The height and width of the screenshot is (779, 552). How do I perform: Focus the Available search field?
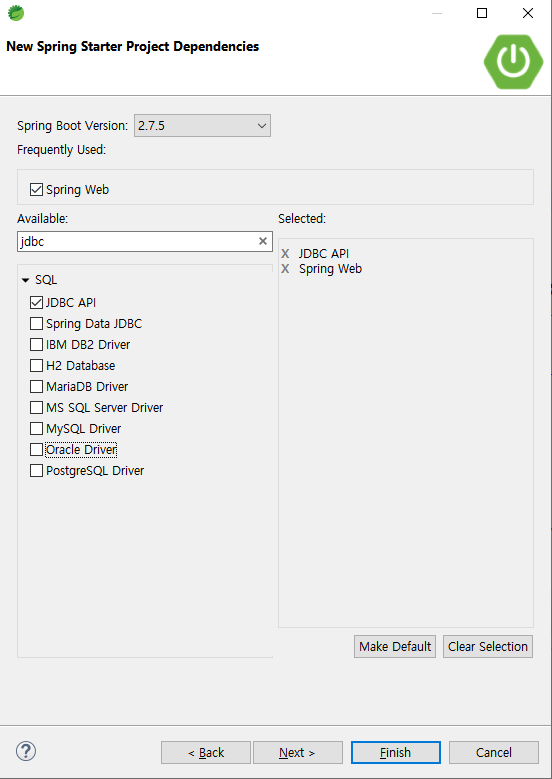coord(145,241)
